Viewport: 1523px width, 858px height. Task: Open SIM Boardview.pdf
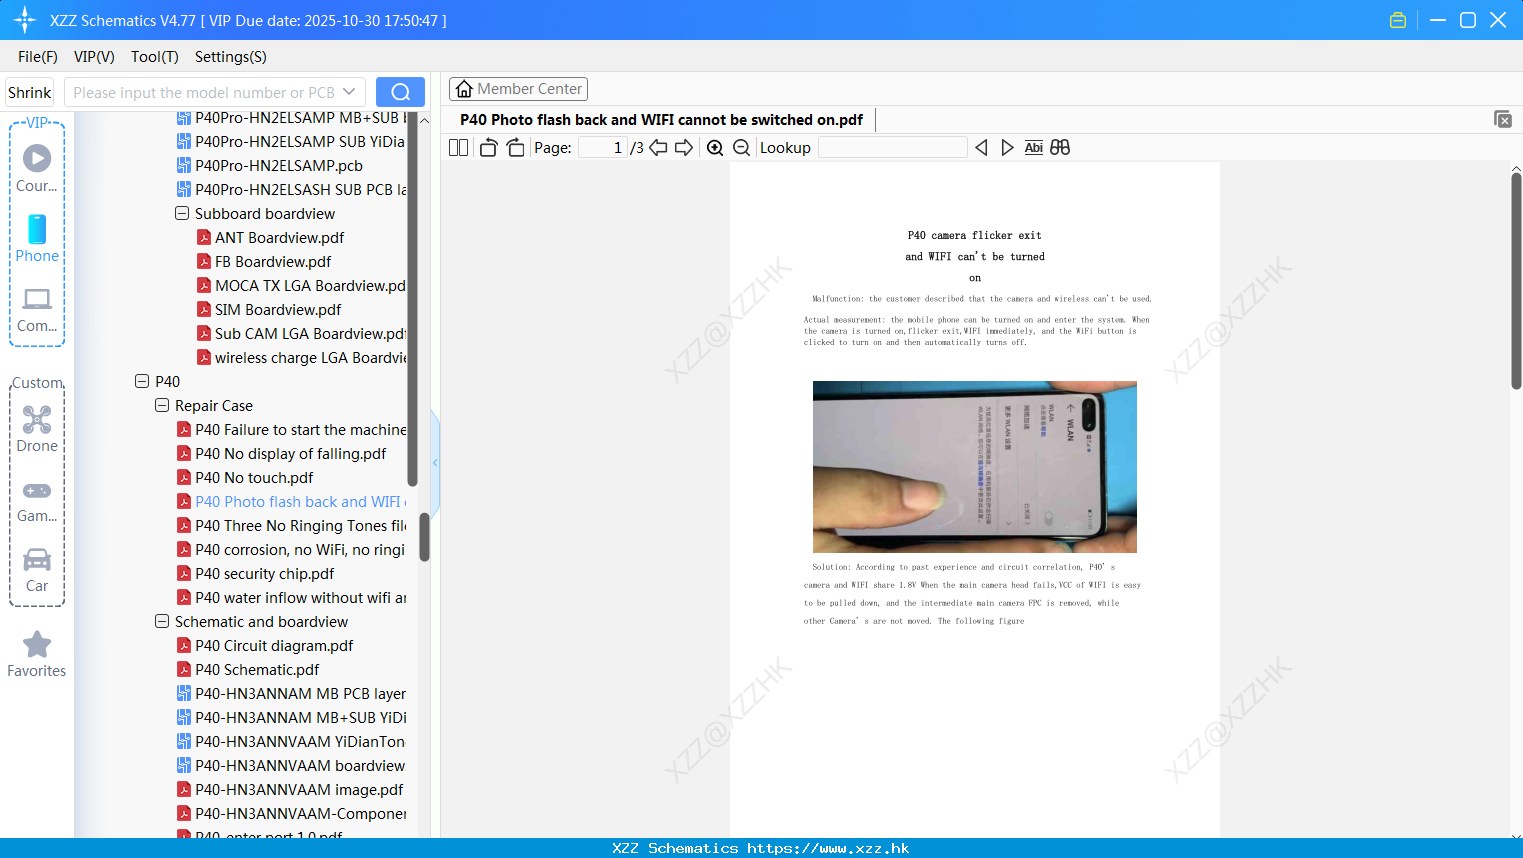(x=278, y=309)
